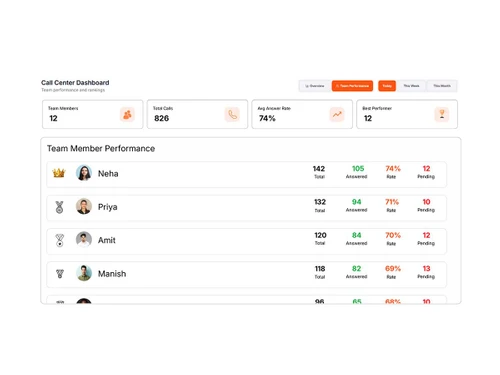500x375 pixels.
Task: Select the name Neha
Action: 108,174
